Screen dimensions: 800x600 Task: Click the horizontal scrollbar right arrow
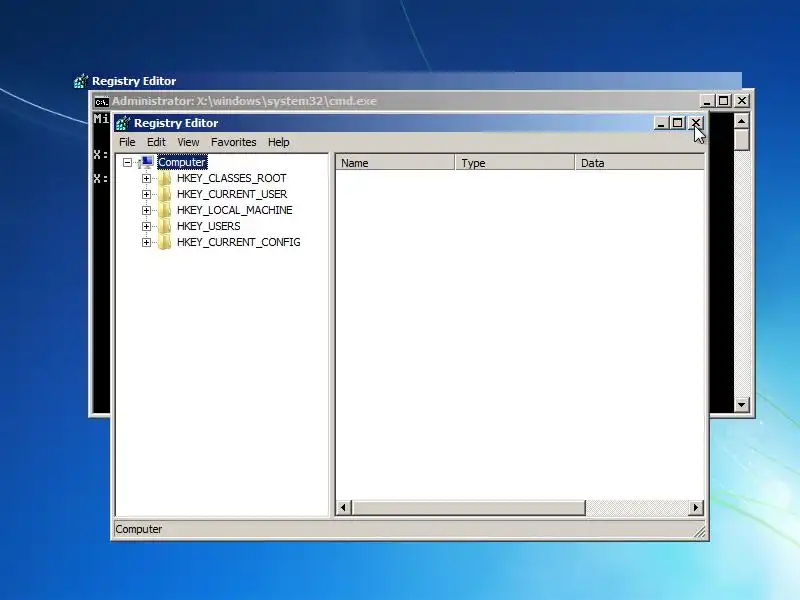click(x=696, y=508)
